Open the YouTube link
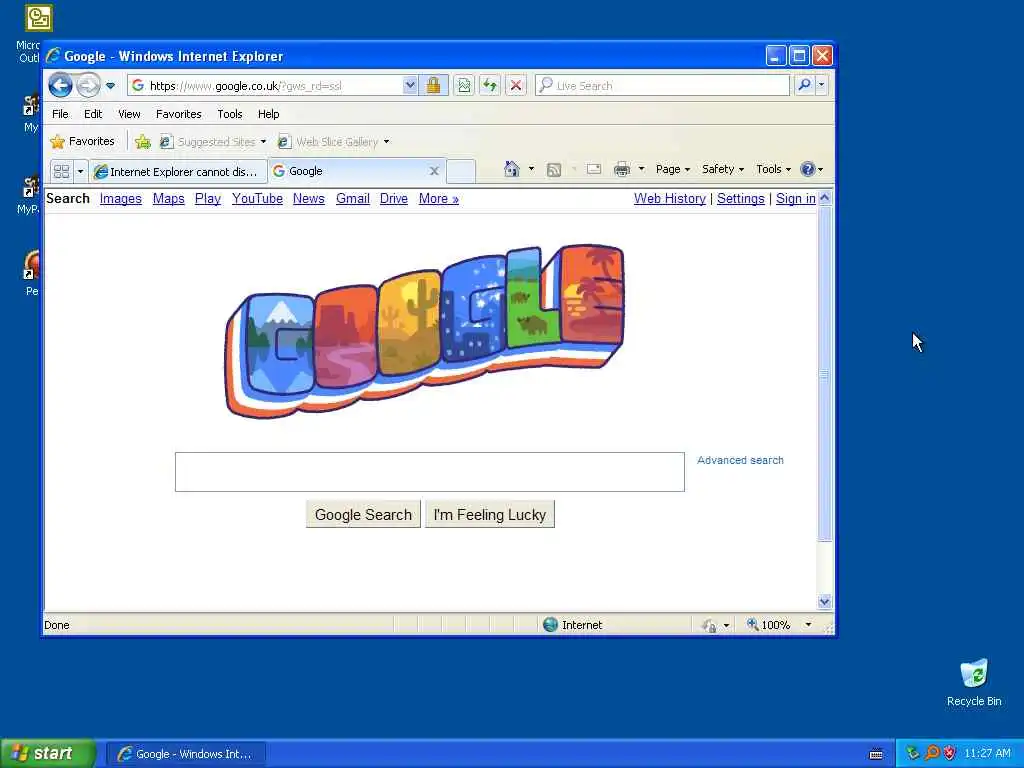The image size is (1024, 768). pyautogui.click(x=257, y=199)
